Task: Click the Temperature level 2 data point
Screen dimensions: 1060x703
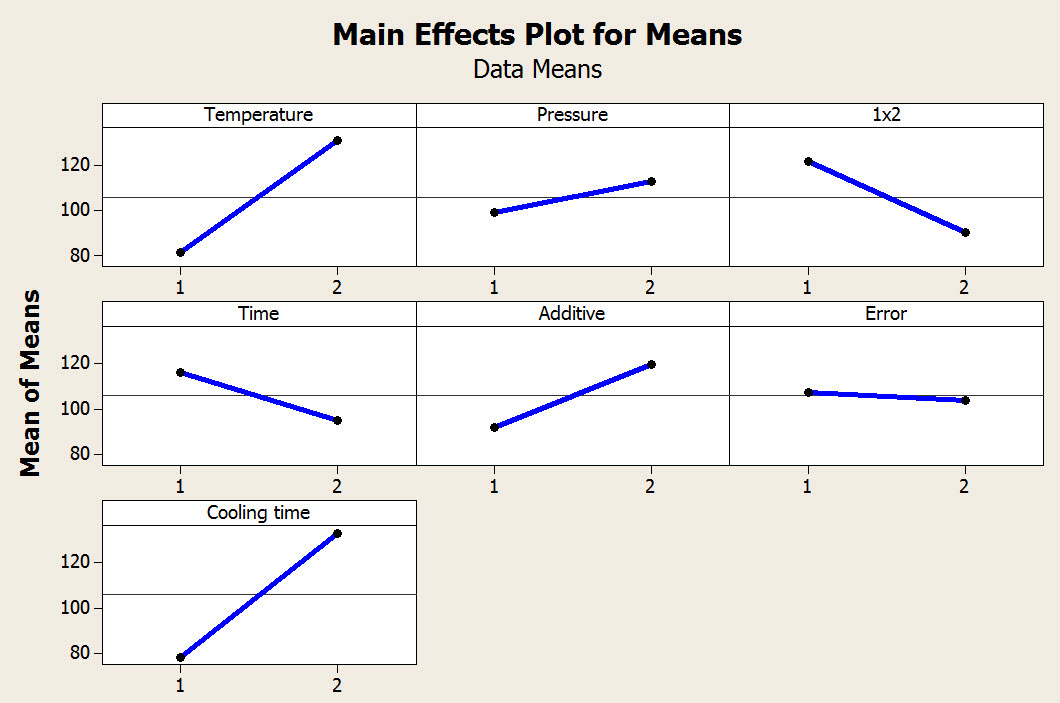Action: pyautogui.click(x=337, y=140)
